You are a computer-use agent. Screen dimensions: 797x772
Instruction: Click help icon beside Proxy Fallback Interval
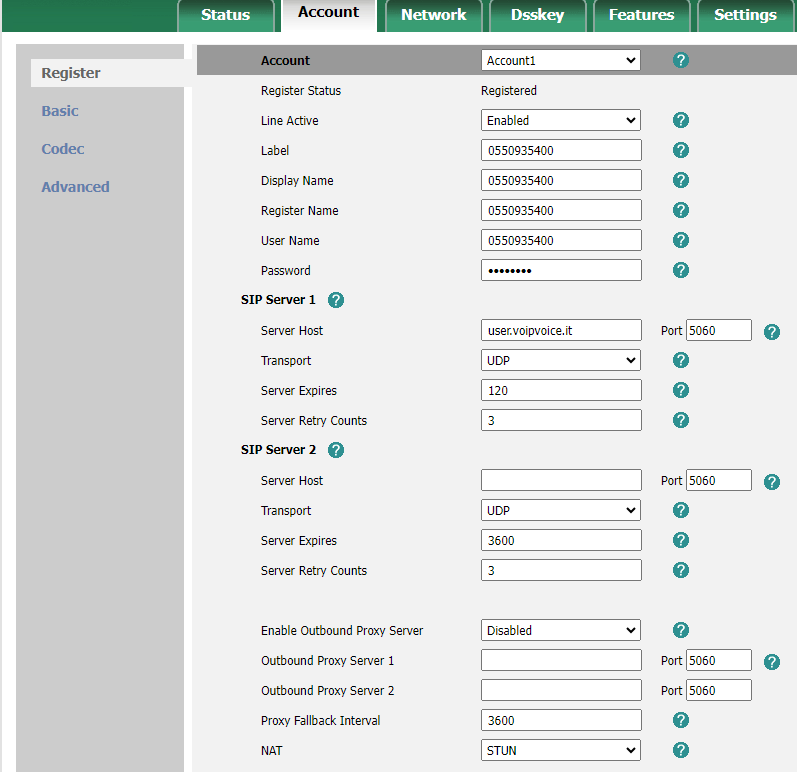click(681, 720)
